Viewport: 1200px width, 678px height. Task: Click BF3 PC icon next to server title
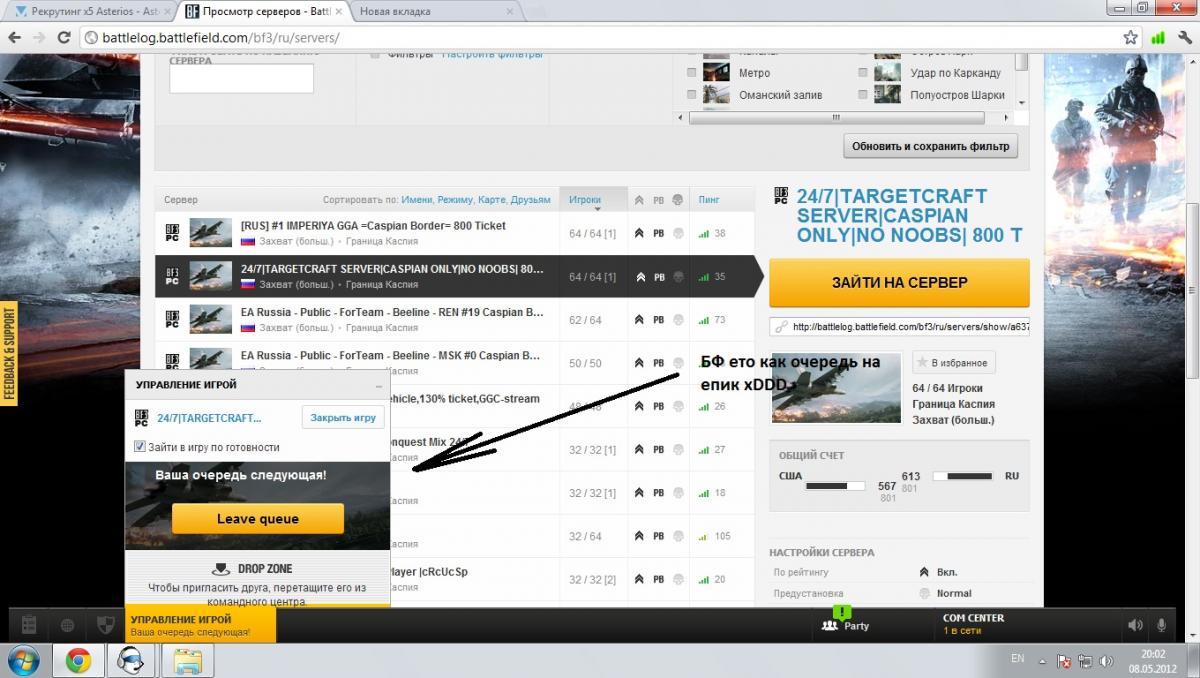pos(782,196)
